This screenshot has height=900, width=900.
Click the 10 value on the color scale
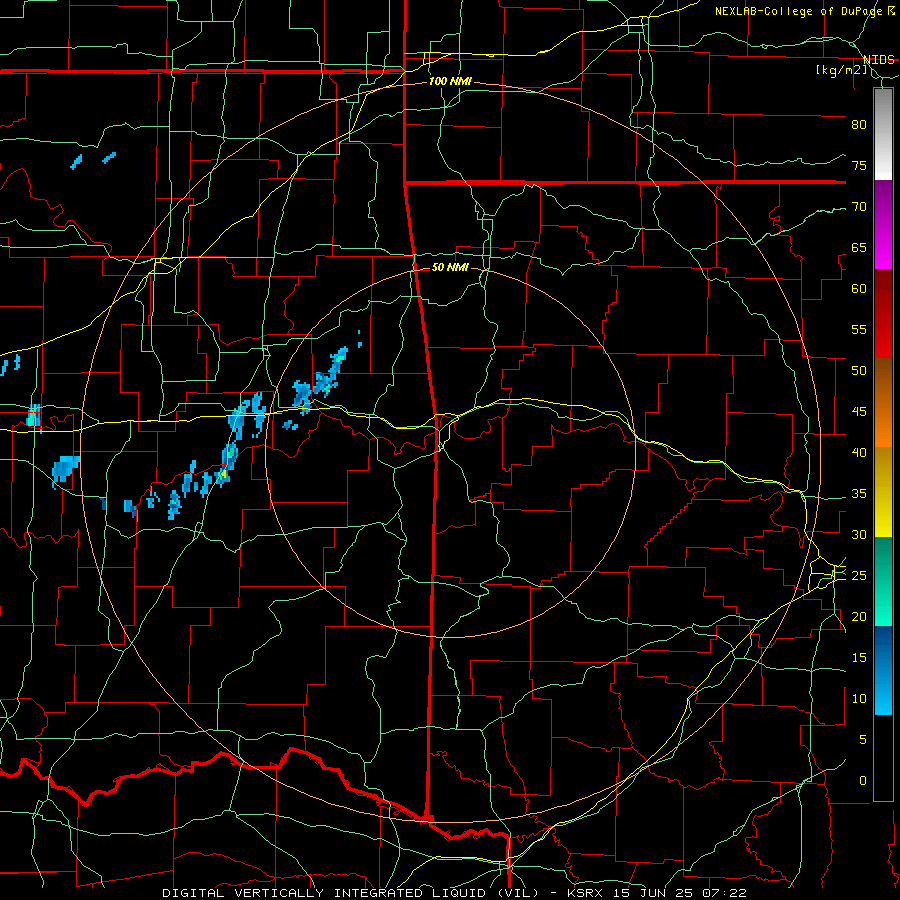coord(859,699)
